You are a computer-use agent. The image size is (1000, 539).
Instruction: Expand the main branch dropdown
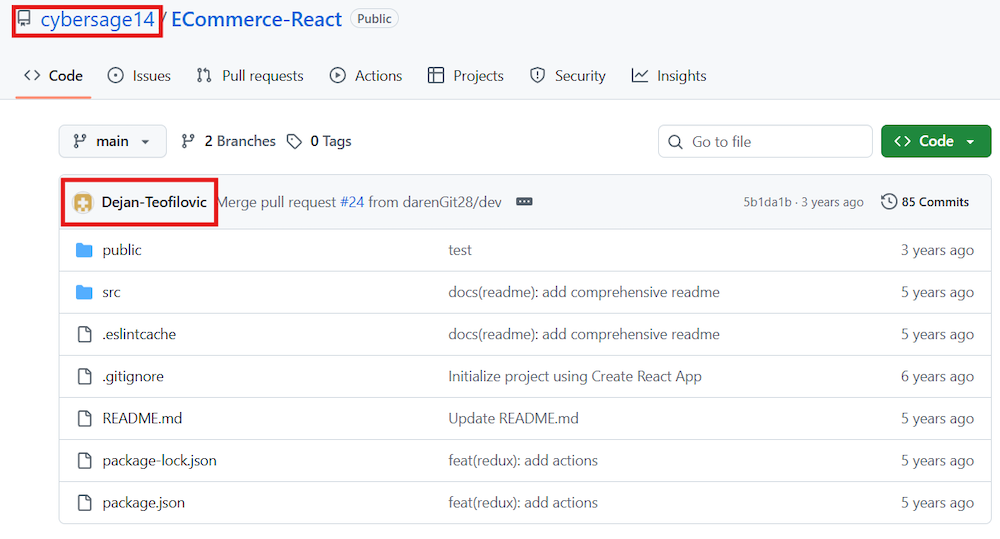click(x=112, y=141)
